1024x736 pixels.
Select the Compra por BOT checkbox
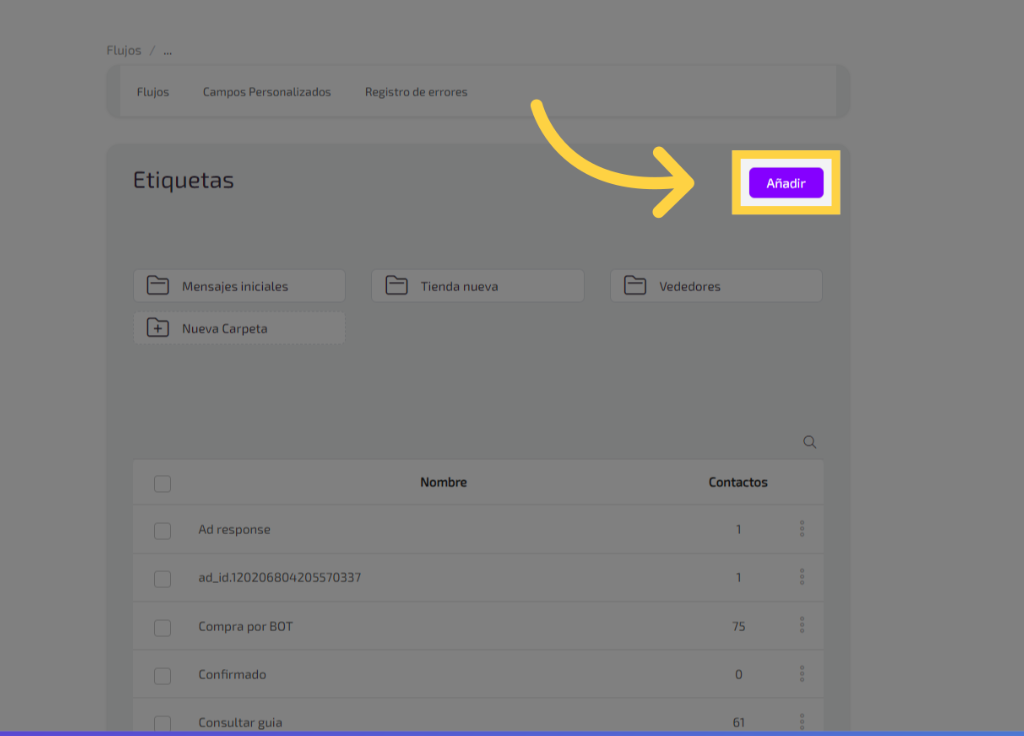pos(162,628)
